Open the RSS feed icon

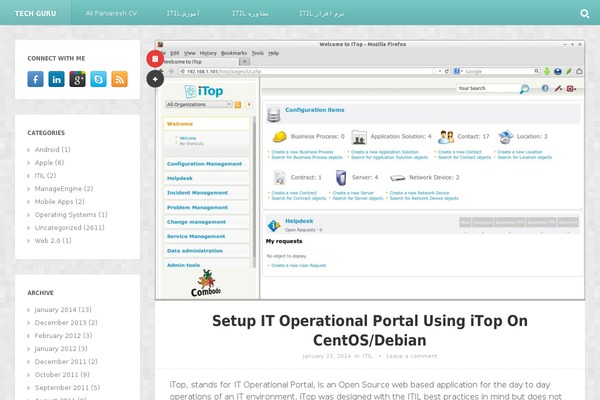[x=119, y=79]
